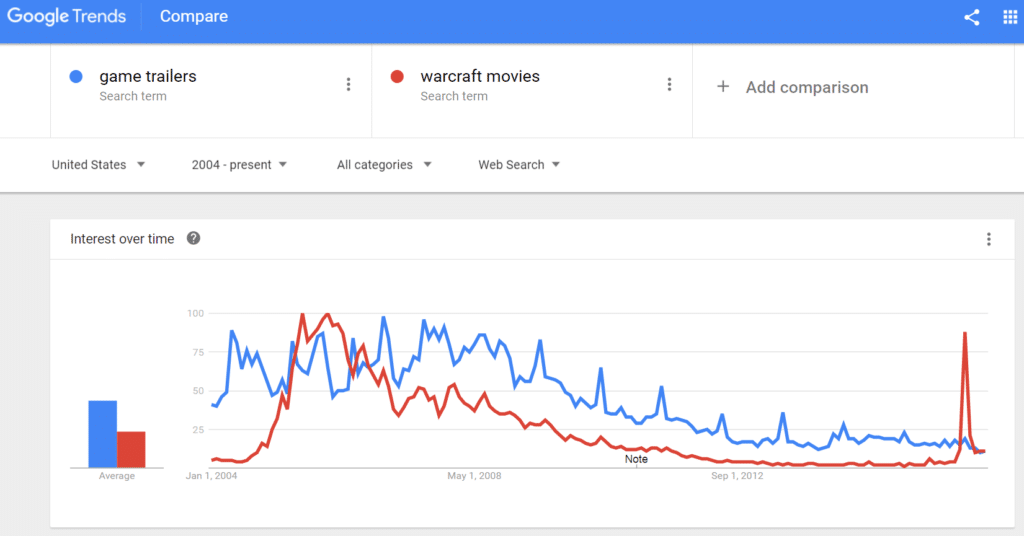Viewport: 1024px width, 536px height.
Task: Expand the All categories dropdown
Action: 384,165
